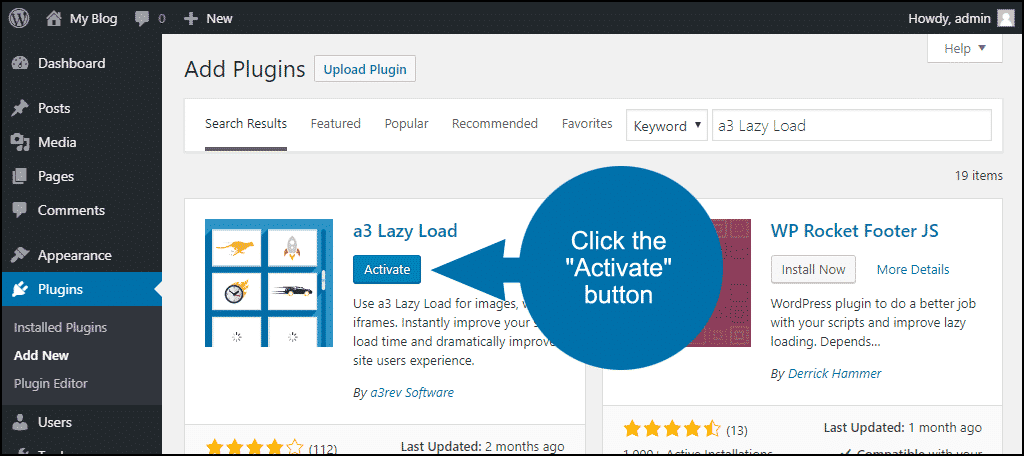Screen dimensions: 1024x456
Task: Open More Details for WP Rocket Footer JS
Action: coord(913,270)
